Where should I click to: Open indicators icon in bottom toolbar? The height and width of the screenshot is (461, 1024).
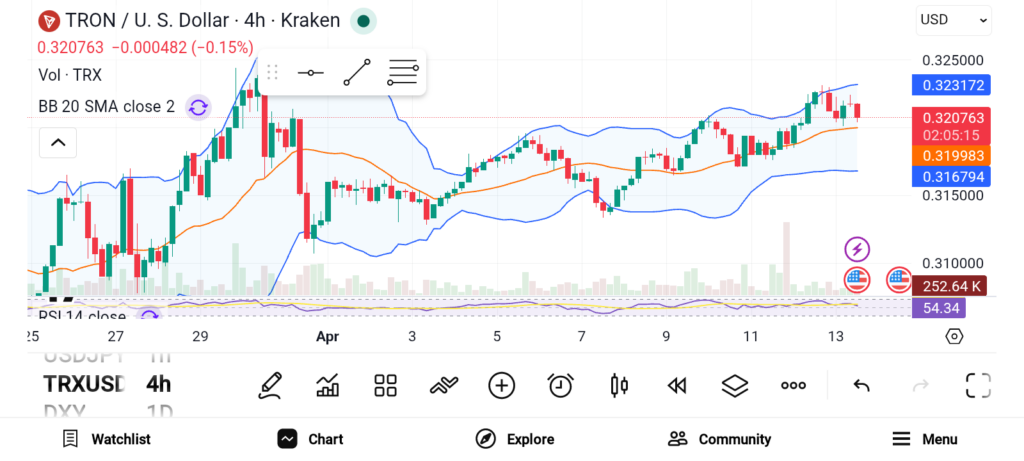(443, 385)
